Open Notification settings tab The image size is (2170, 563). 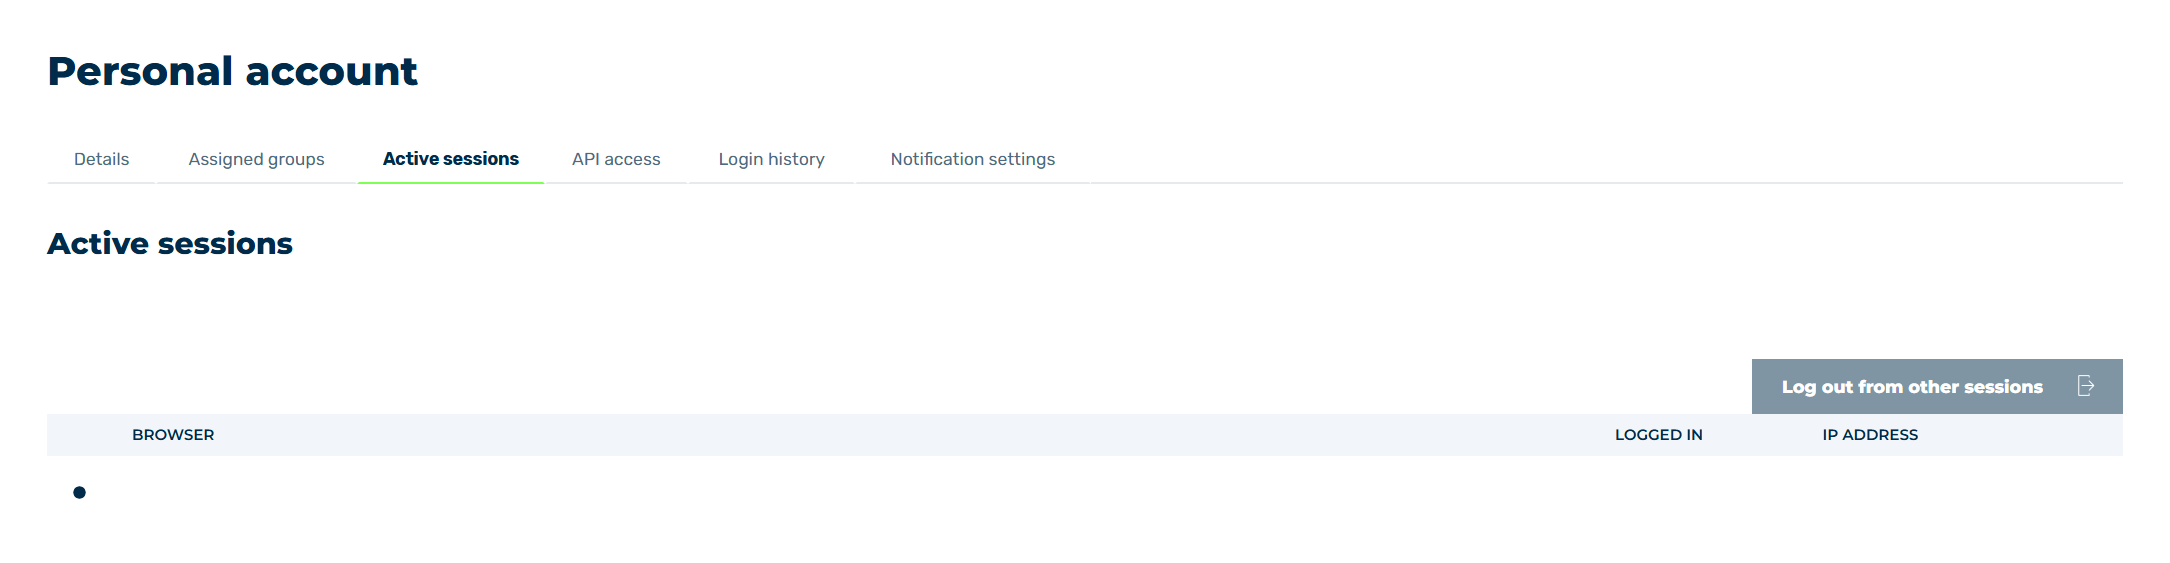click(x=973, y=159)
